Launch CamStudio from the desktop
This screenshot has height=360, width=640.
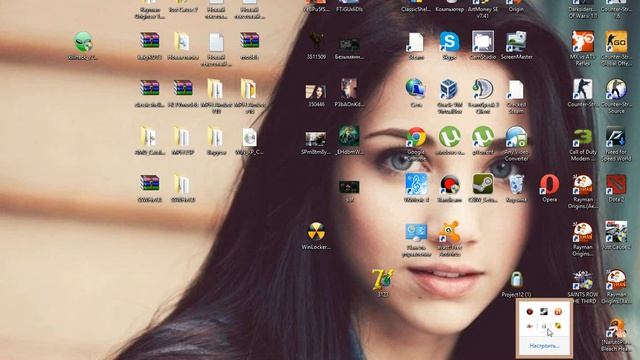pos(483,42)
